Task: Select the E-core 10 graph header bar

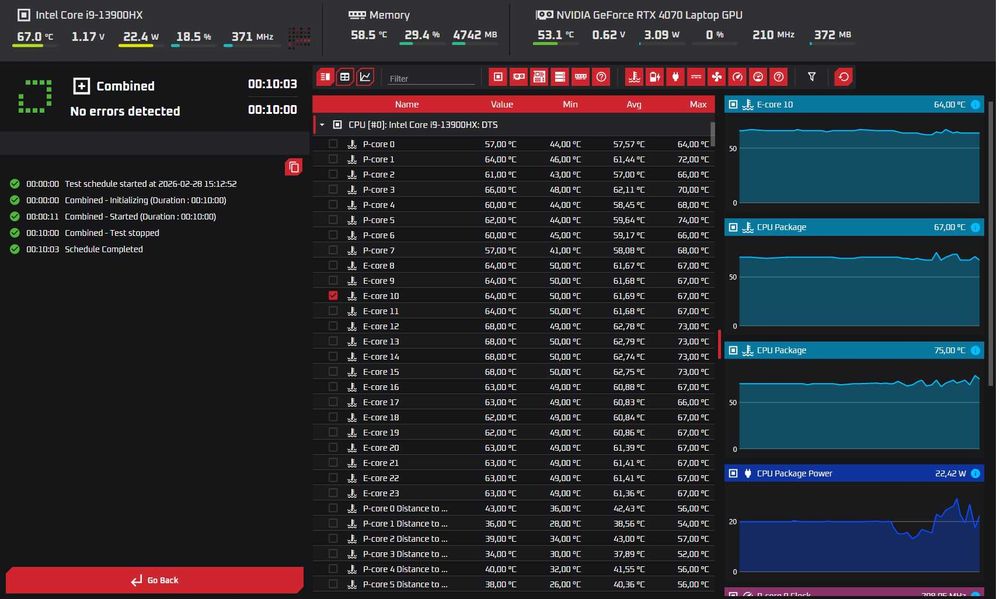Action: click(x=853, y=105)
